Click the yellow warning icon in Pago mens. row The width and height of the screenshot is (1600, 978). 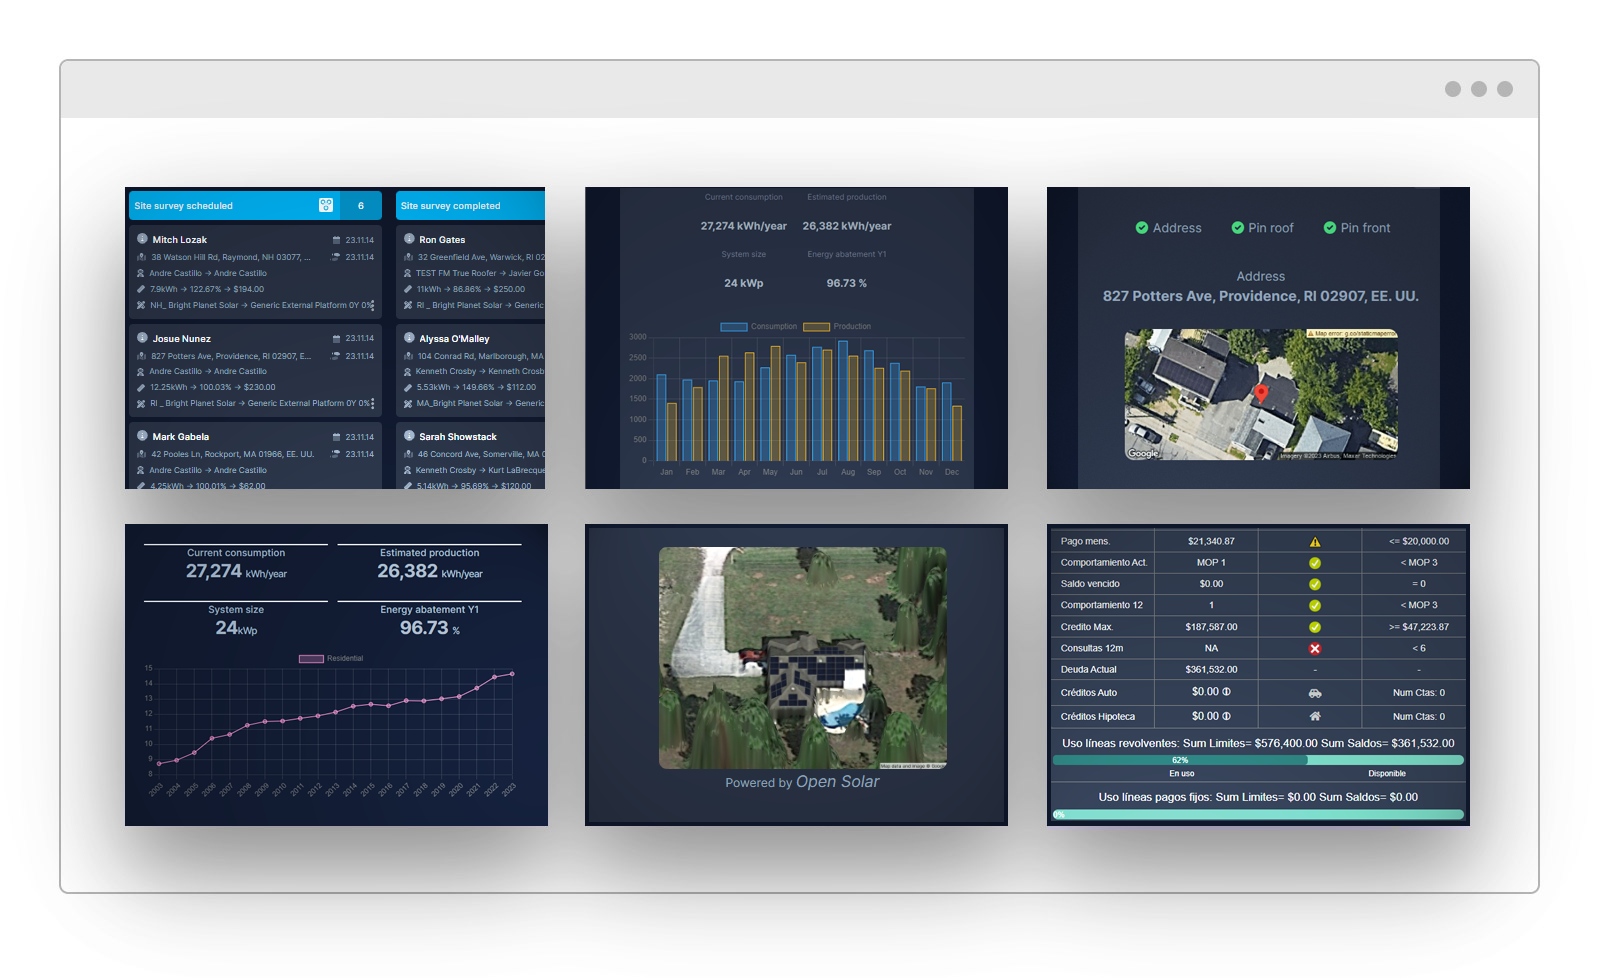1315,542
